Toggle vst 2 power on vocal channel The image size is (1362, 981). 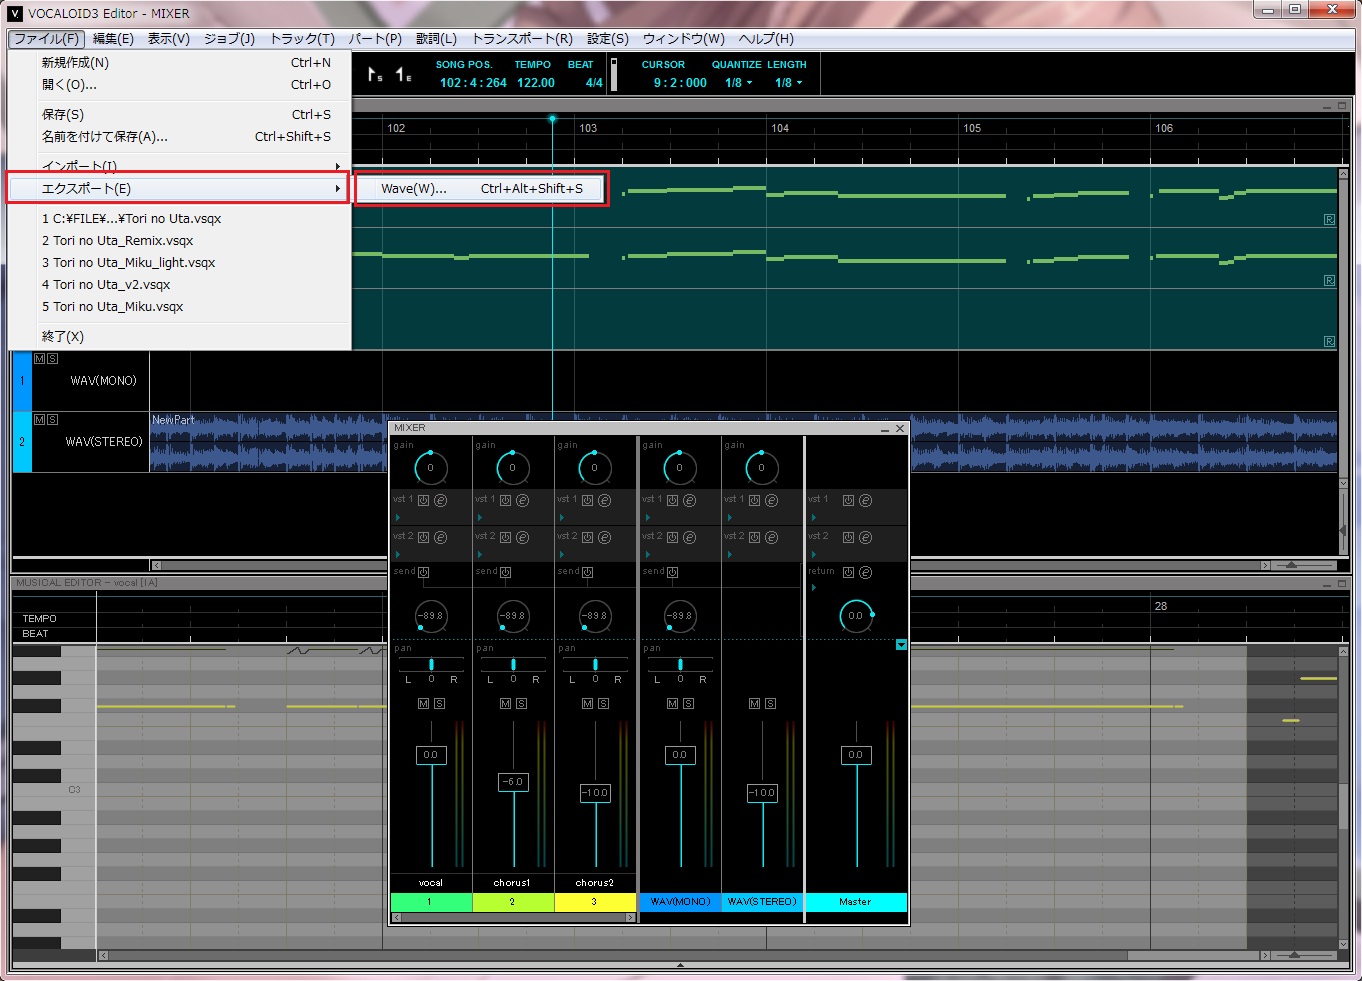click(x=423, y=537)
